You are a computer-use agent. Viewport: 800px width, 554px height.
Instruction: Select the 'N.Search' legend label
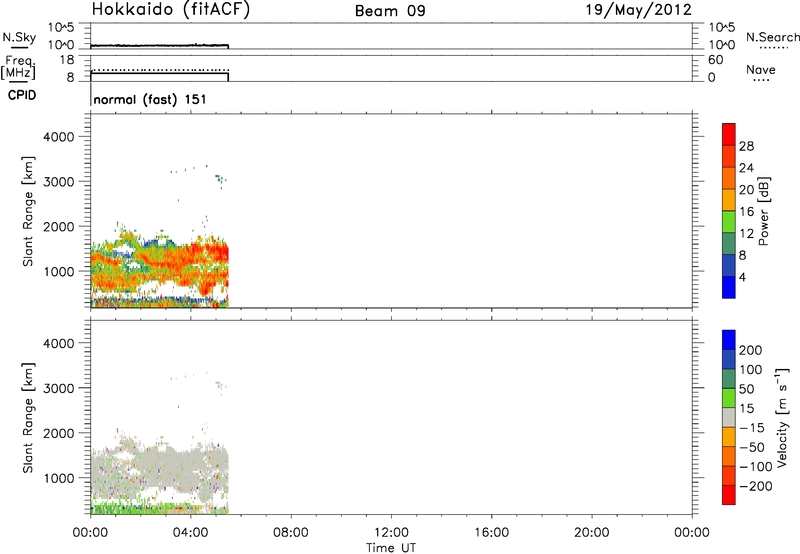(772, 37)
